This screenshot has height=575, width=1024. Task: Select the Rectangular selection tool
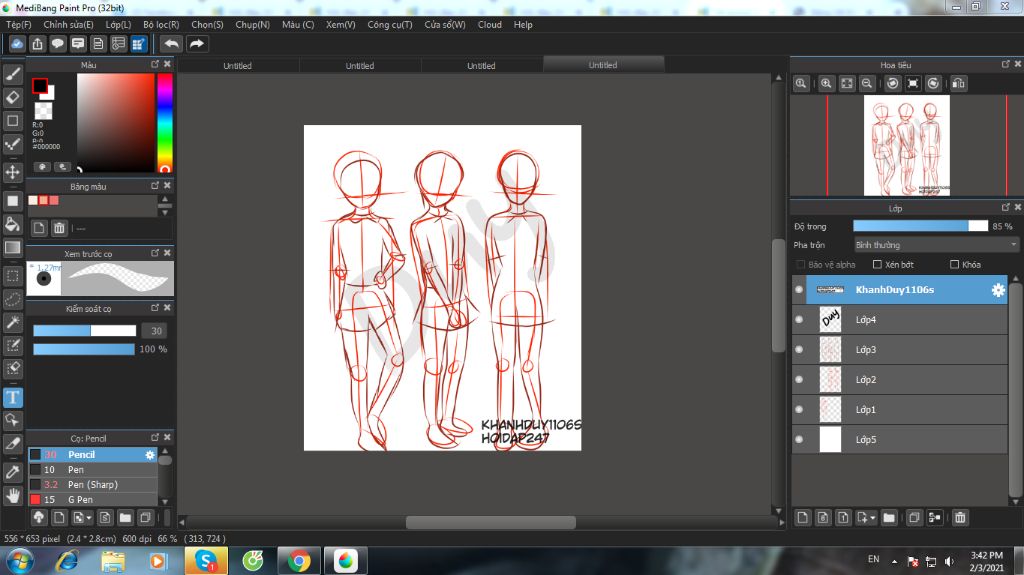point(12,276)
